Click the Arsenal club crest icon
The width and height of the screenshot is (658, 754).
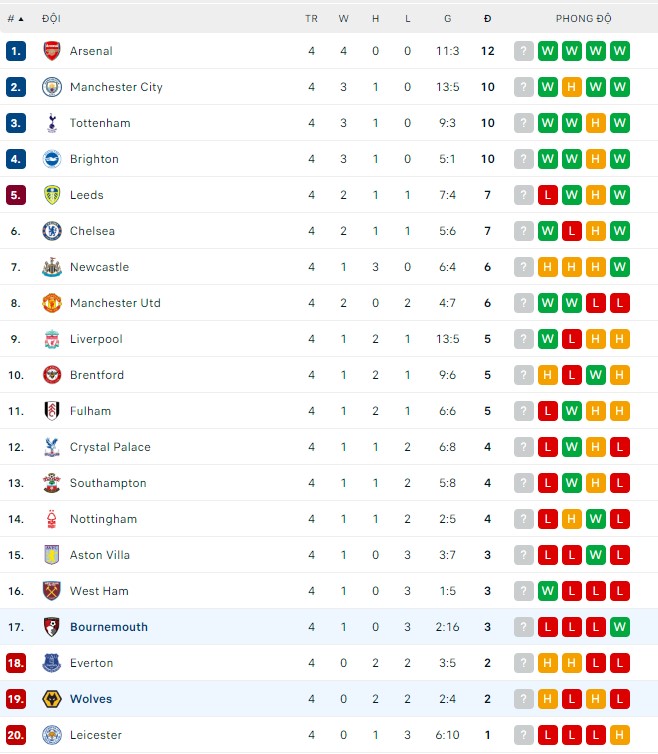pos(52,51)
